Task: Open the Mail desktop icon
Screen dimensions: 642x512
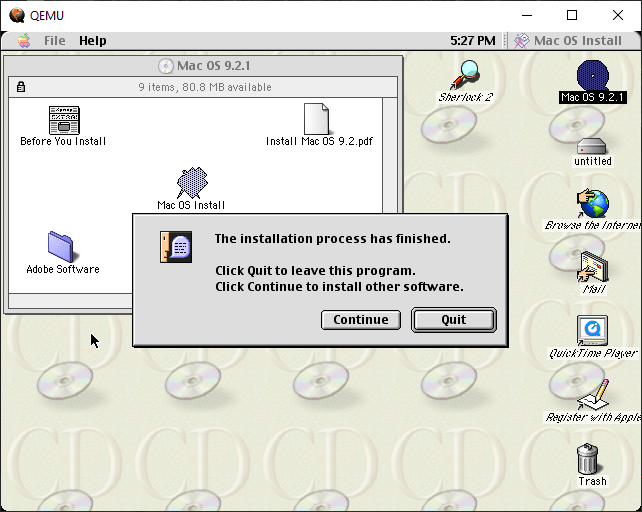Action: point(593,267)
